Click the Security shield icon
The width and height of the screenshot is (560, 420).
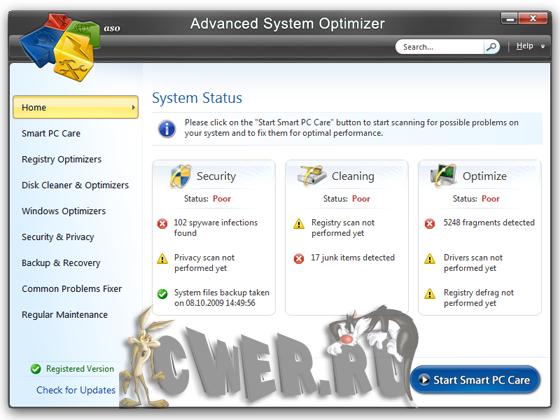point(181,176)
